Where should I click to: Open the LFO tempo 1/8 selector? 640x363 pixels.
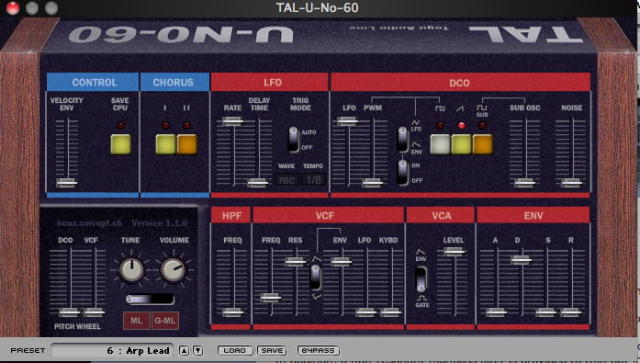(313, 180)
